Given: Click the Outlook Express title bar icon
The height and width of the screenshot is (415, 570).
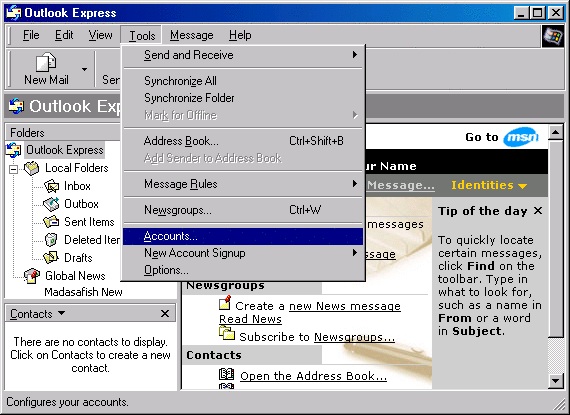Looking at the screenshot, I should coord(14,13).
